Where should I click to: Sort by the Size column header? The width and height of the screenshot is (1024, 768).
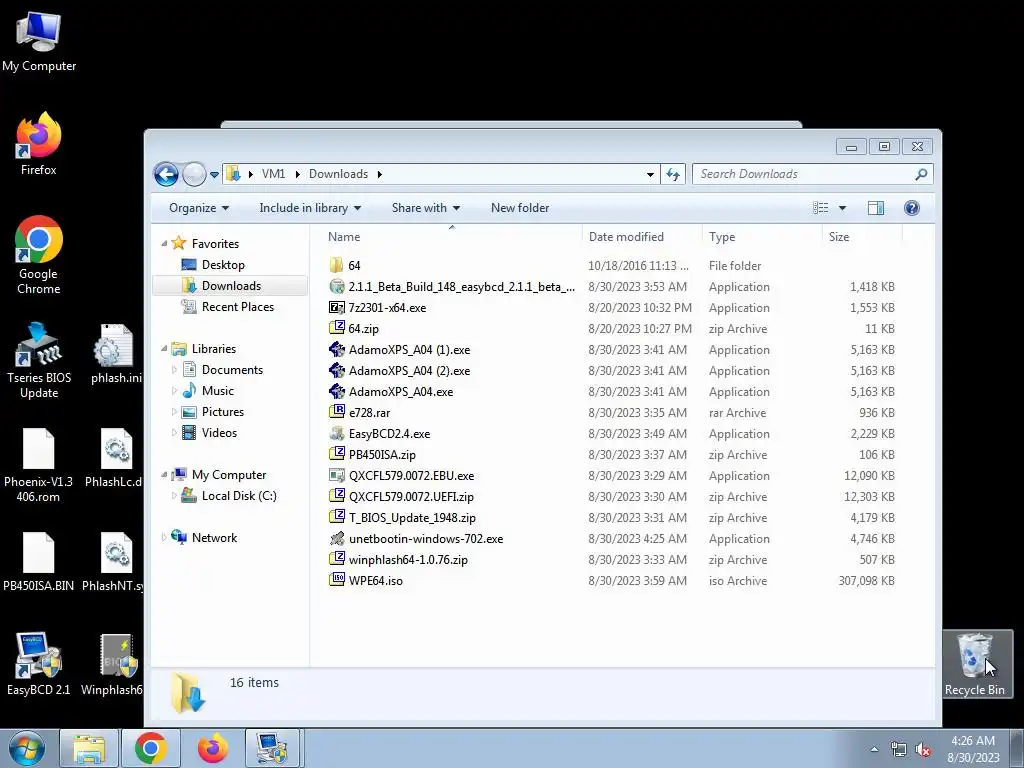pyautogui.click(x=862, y=236)
